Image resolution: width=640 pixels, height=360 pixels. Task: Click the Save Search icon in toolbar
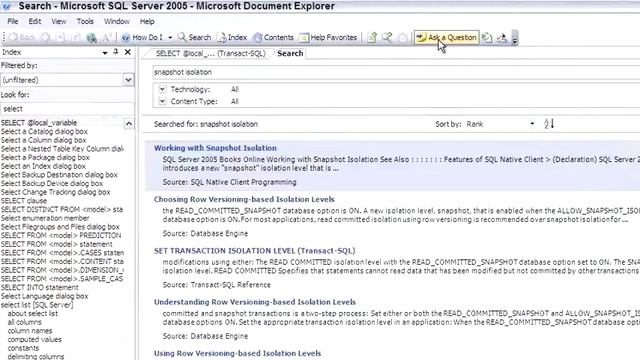pyautogui.click(x=387, y=38)
